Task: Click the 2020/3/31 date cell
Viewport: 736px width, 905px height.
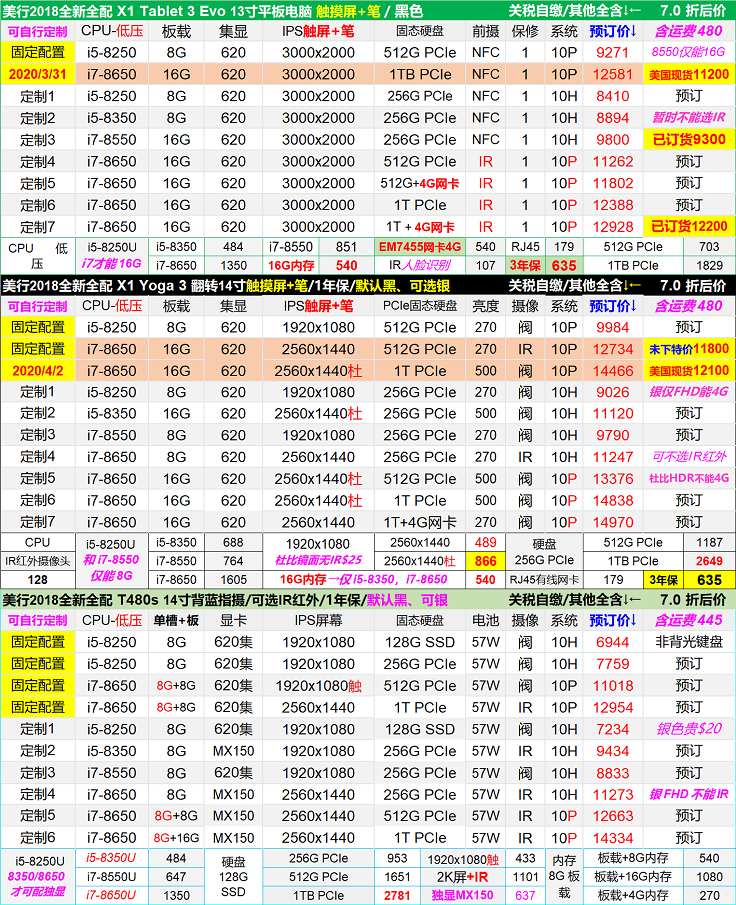Action: click(x=37, y=75)
